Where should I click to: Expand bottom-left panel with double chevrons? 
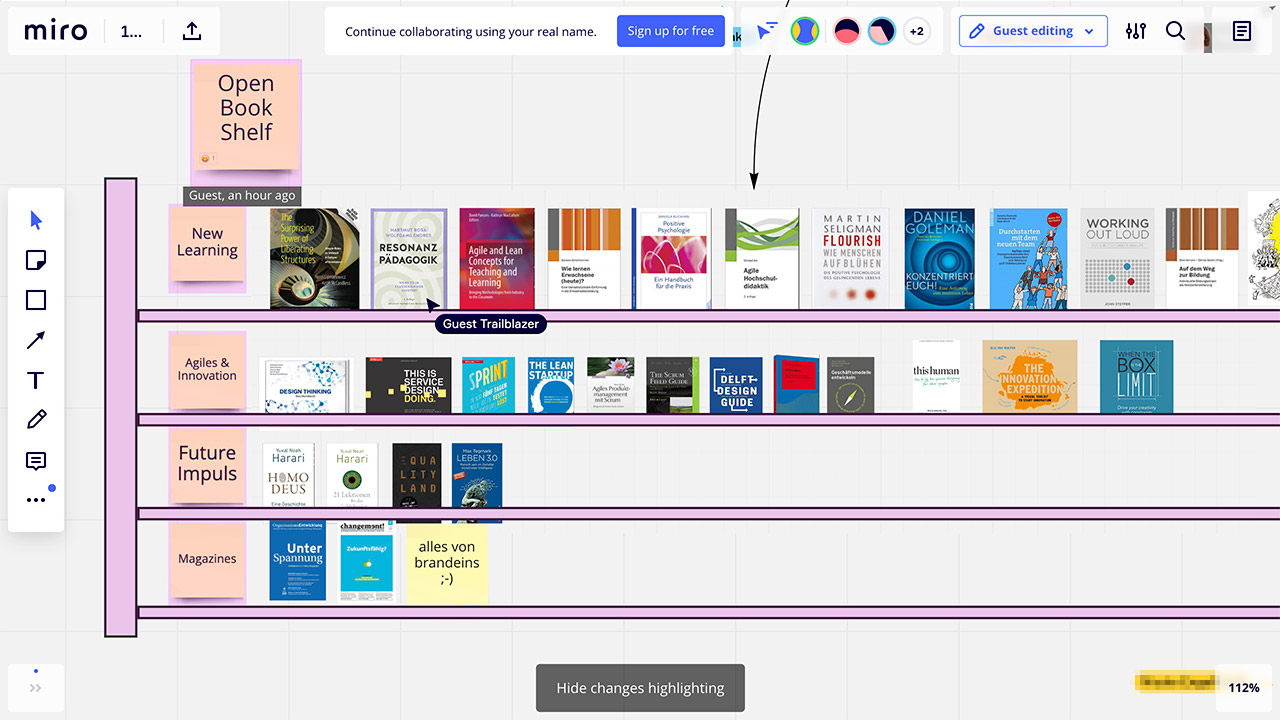pyautogui.click(x=36, y=688)
